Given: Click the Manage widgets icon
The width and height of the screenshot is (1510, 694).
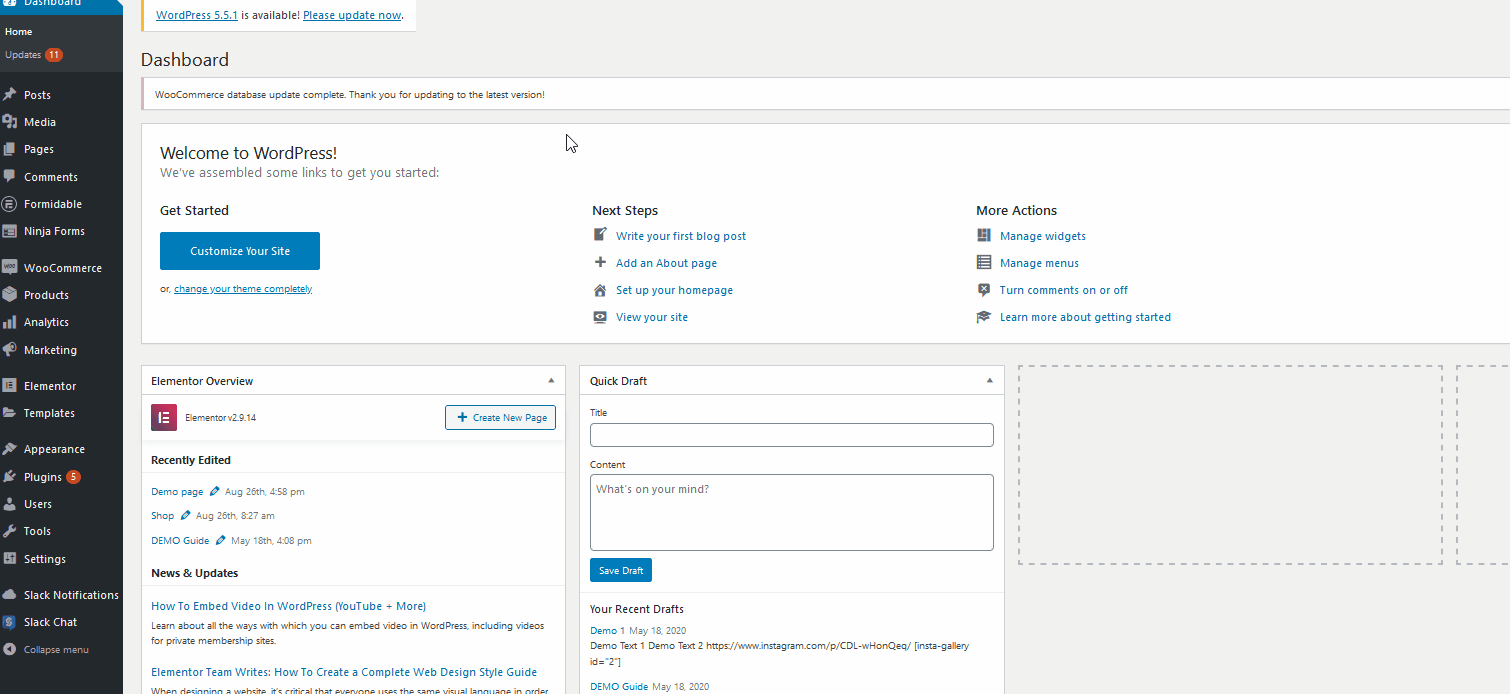Looking at the screenshot, I should point(983,235).
